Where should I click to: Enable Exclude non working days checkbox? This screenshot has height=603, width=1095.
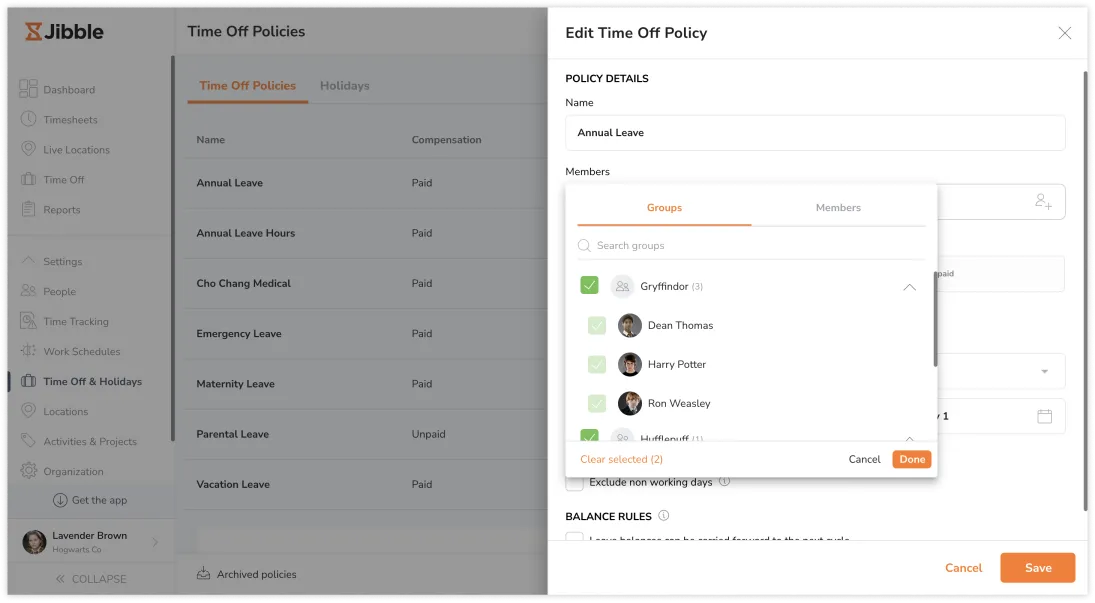click(x=574, y=483)
